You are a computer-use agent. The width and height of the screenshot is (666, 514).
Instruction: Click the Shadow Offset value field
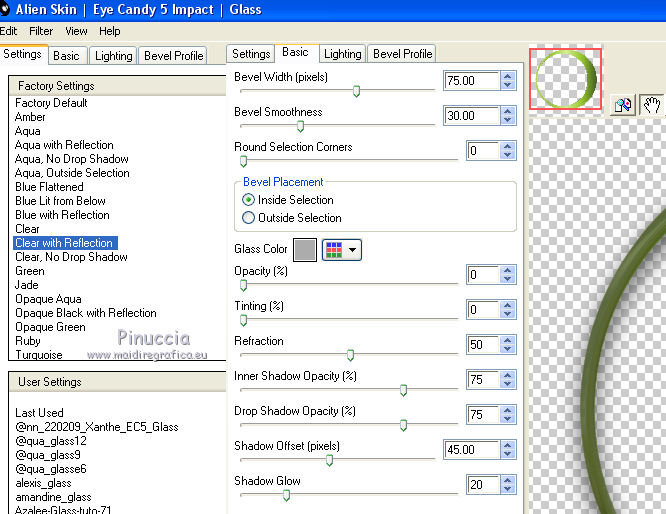coord(471,449)
